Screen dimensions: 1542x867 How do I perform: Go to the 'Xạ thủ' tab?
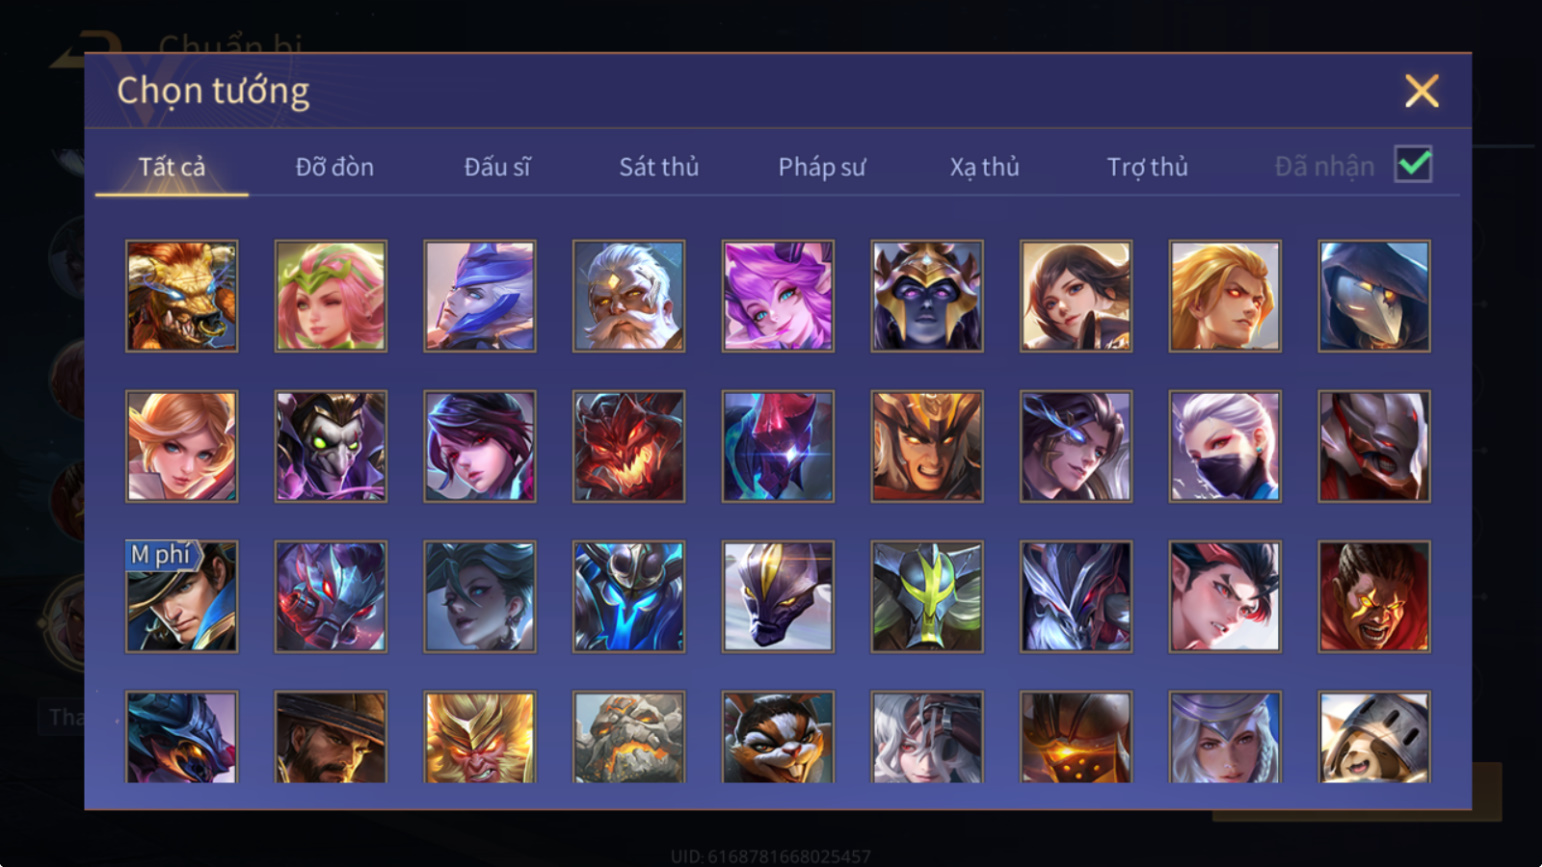[x=984, y=167]
